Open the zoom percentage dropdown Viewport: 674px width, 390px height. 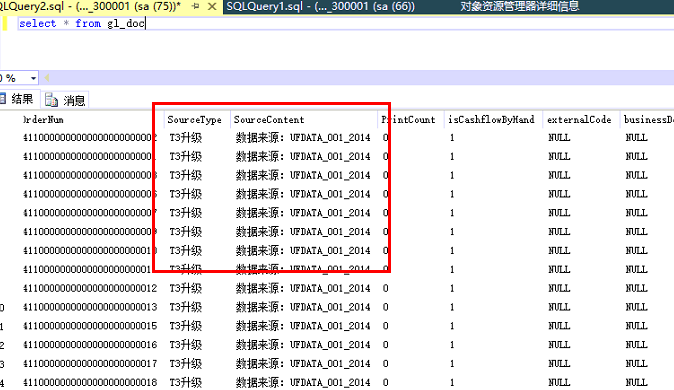pos(33,78)
